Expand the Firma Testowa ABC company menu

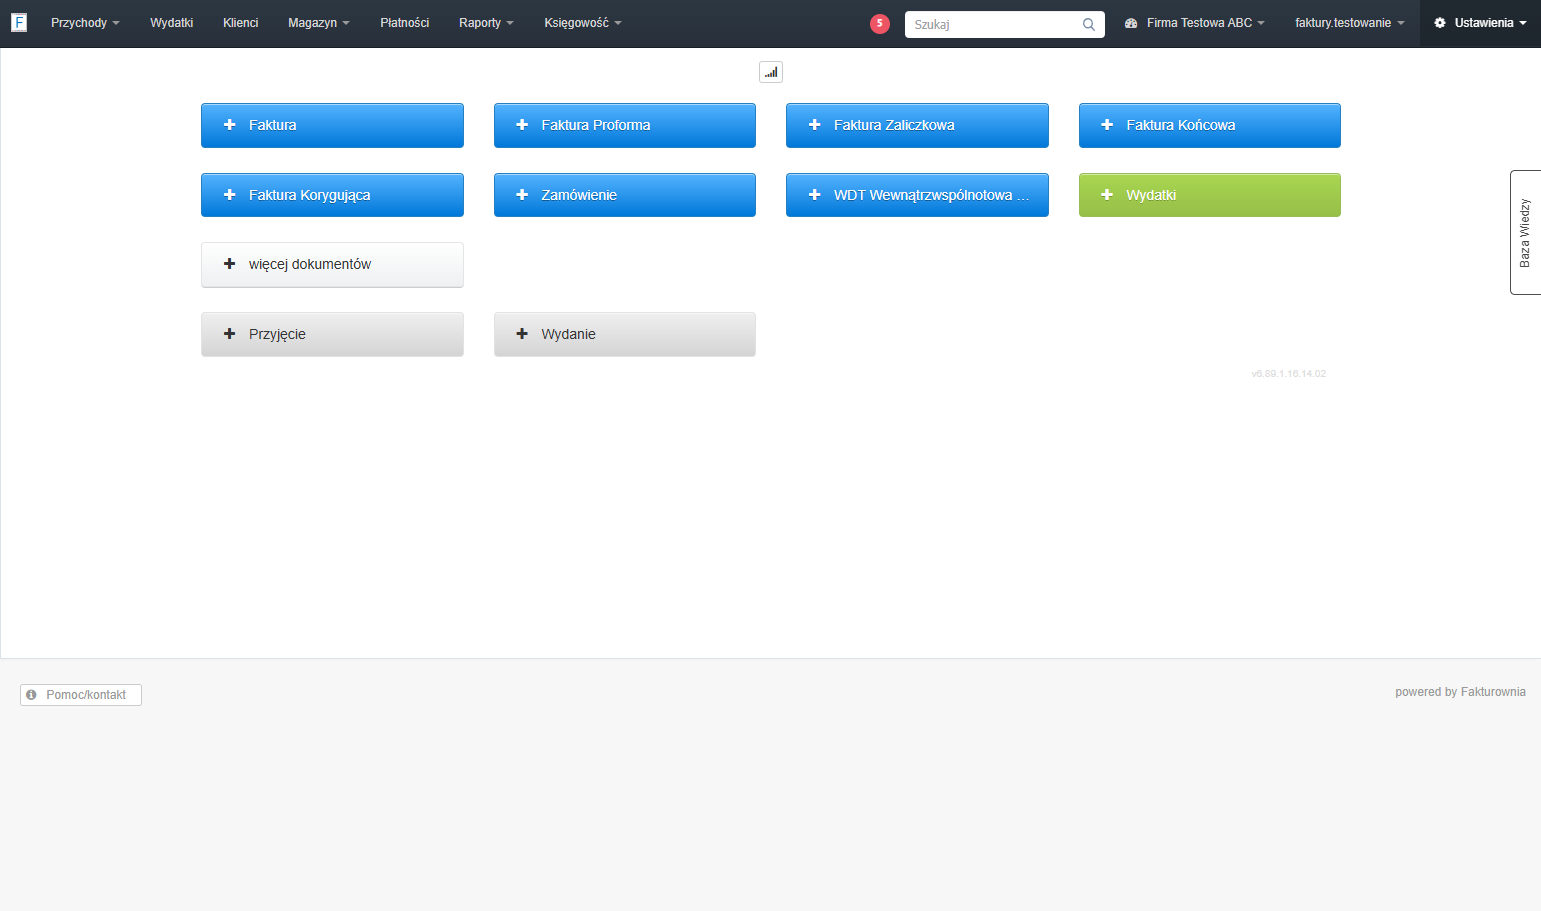click(x=1195, y=23)
